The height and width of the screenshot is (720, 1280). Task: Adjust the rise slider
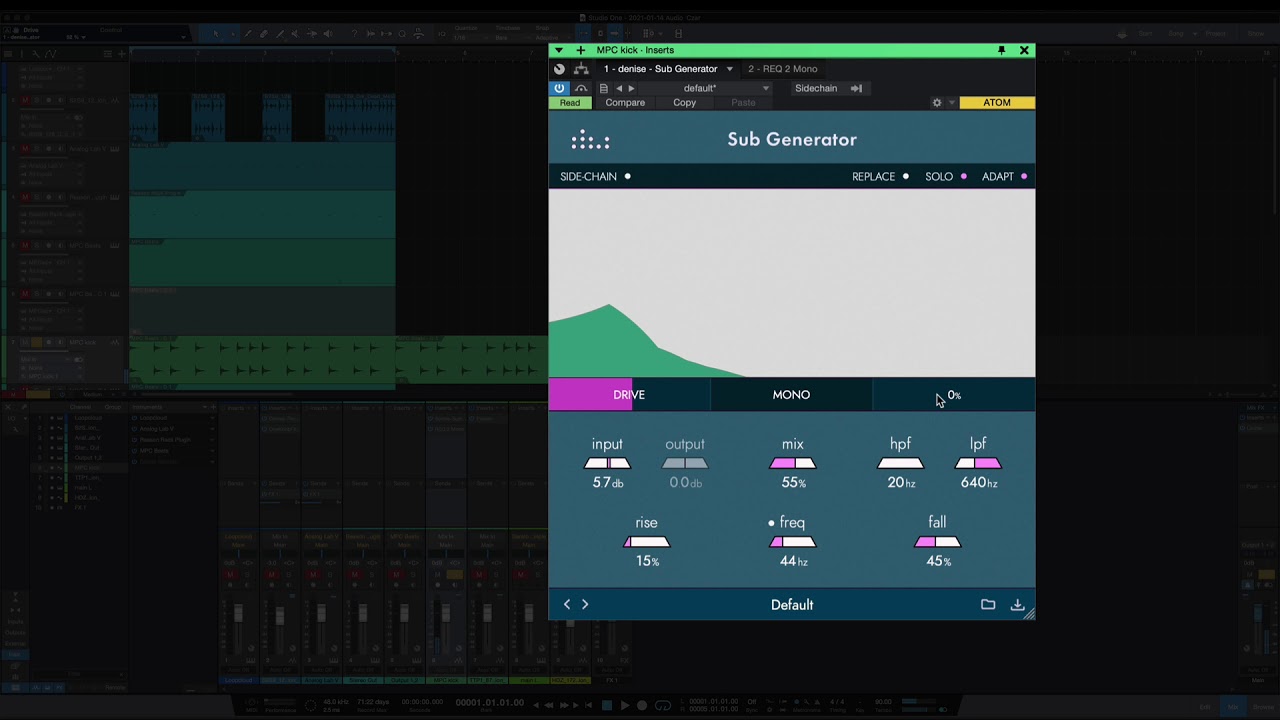tap(647, 542)
